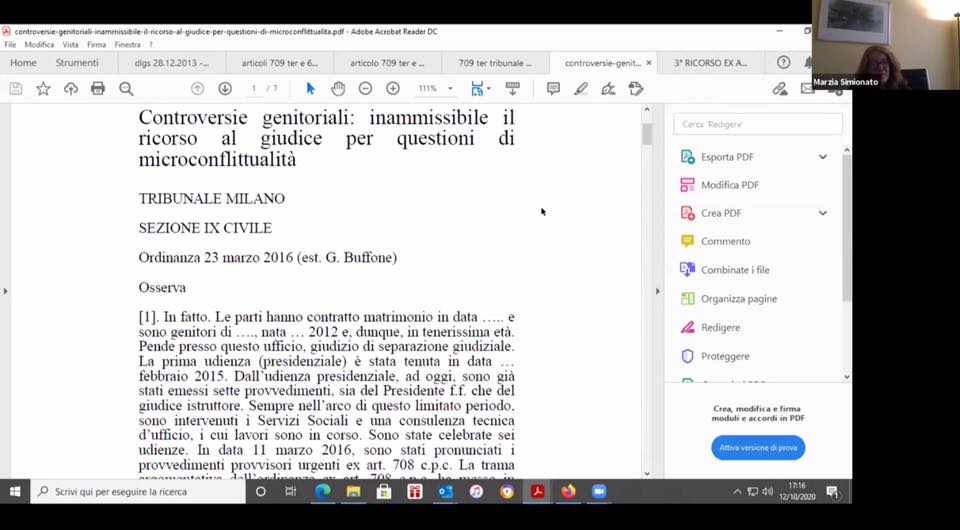Click the upload to cloud icon
The height and width of the screenshot is (530, 960).
(x=71, y=89)
